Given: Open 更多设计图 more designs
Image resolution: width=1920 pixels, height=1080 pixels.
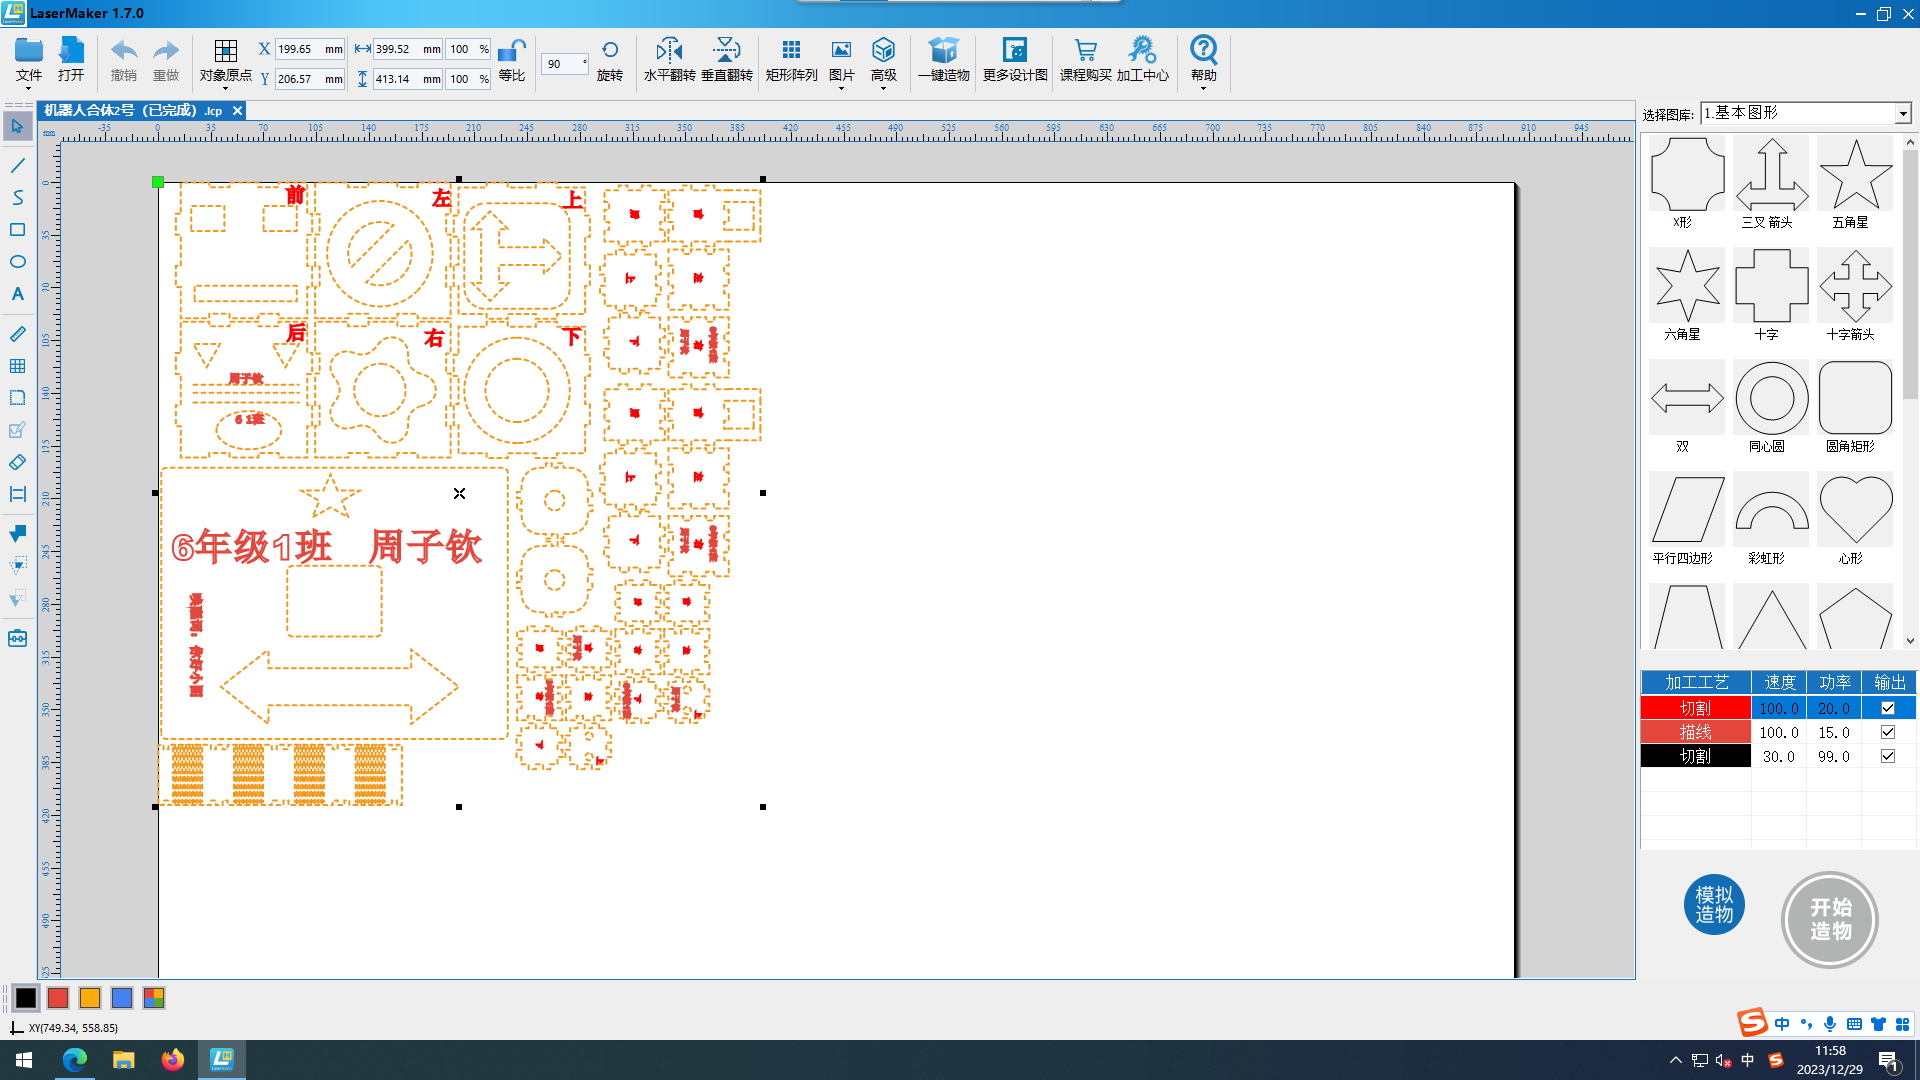Looking at the screenshot, I should tap(1015, 60).
